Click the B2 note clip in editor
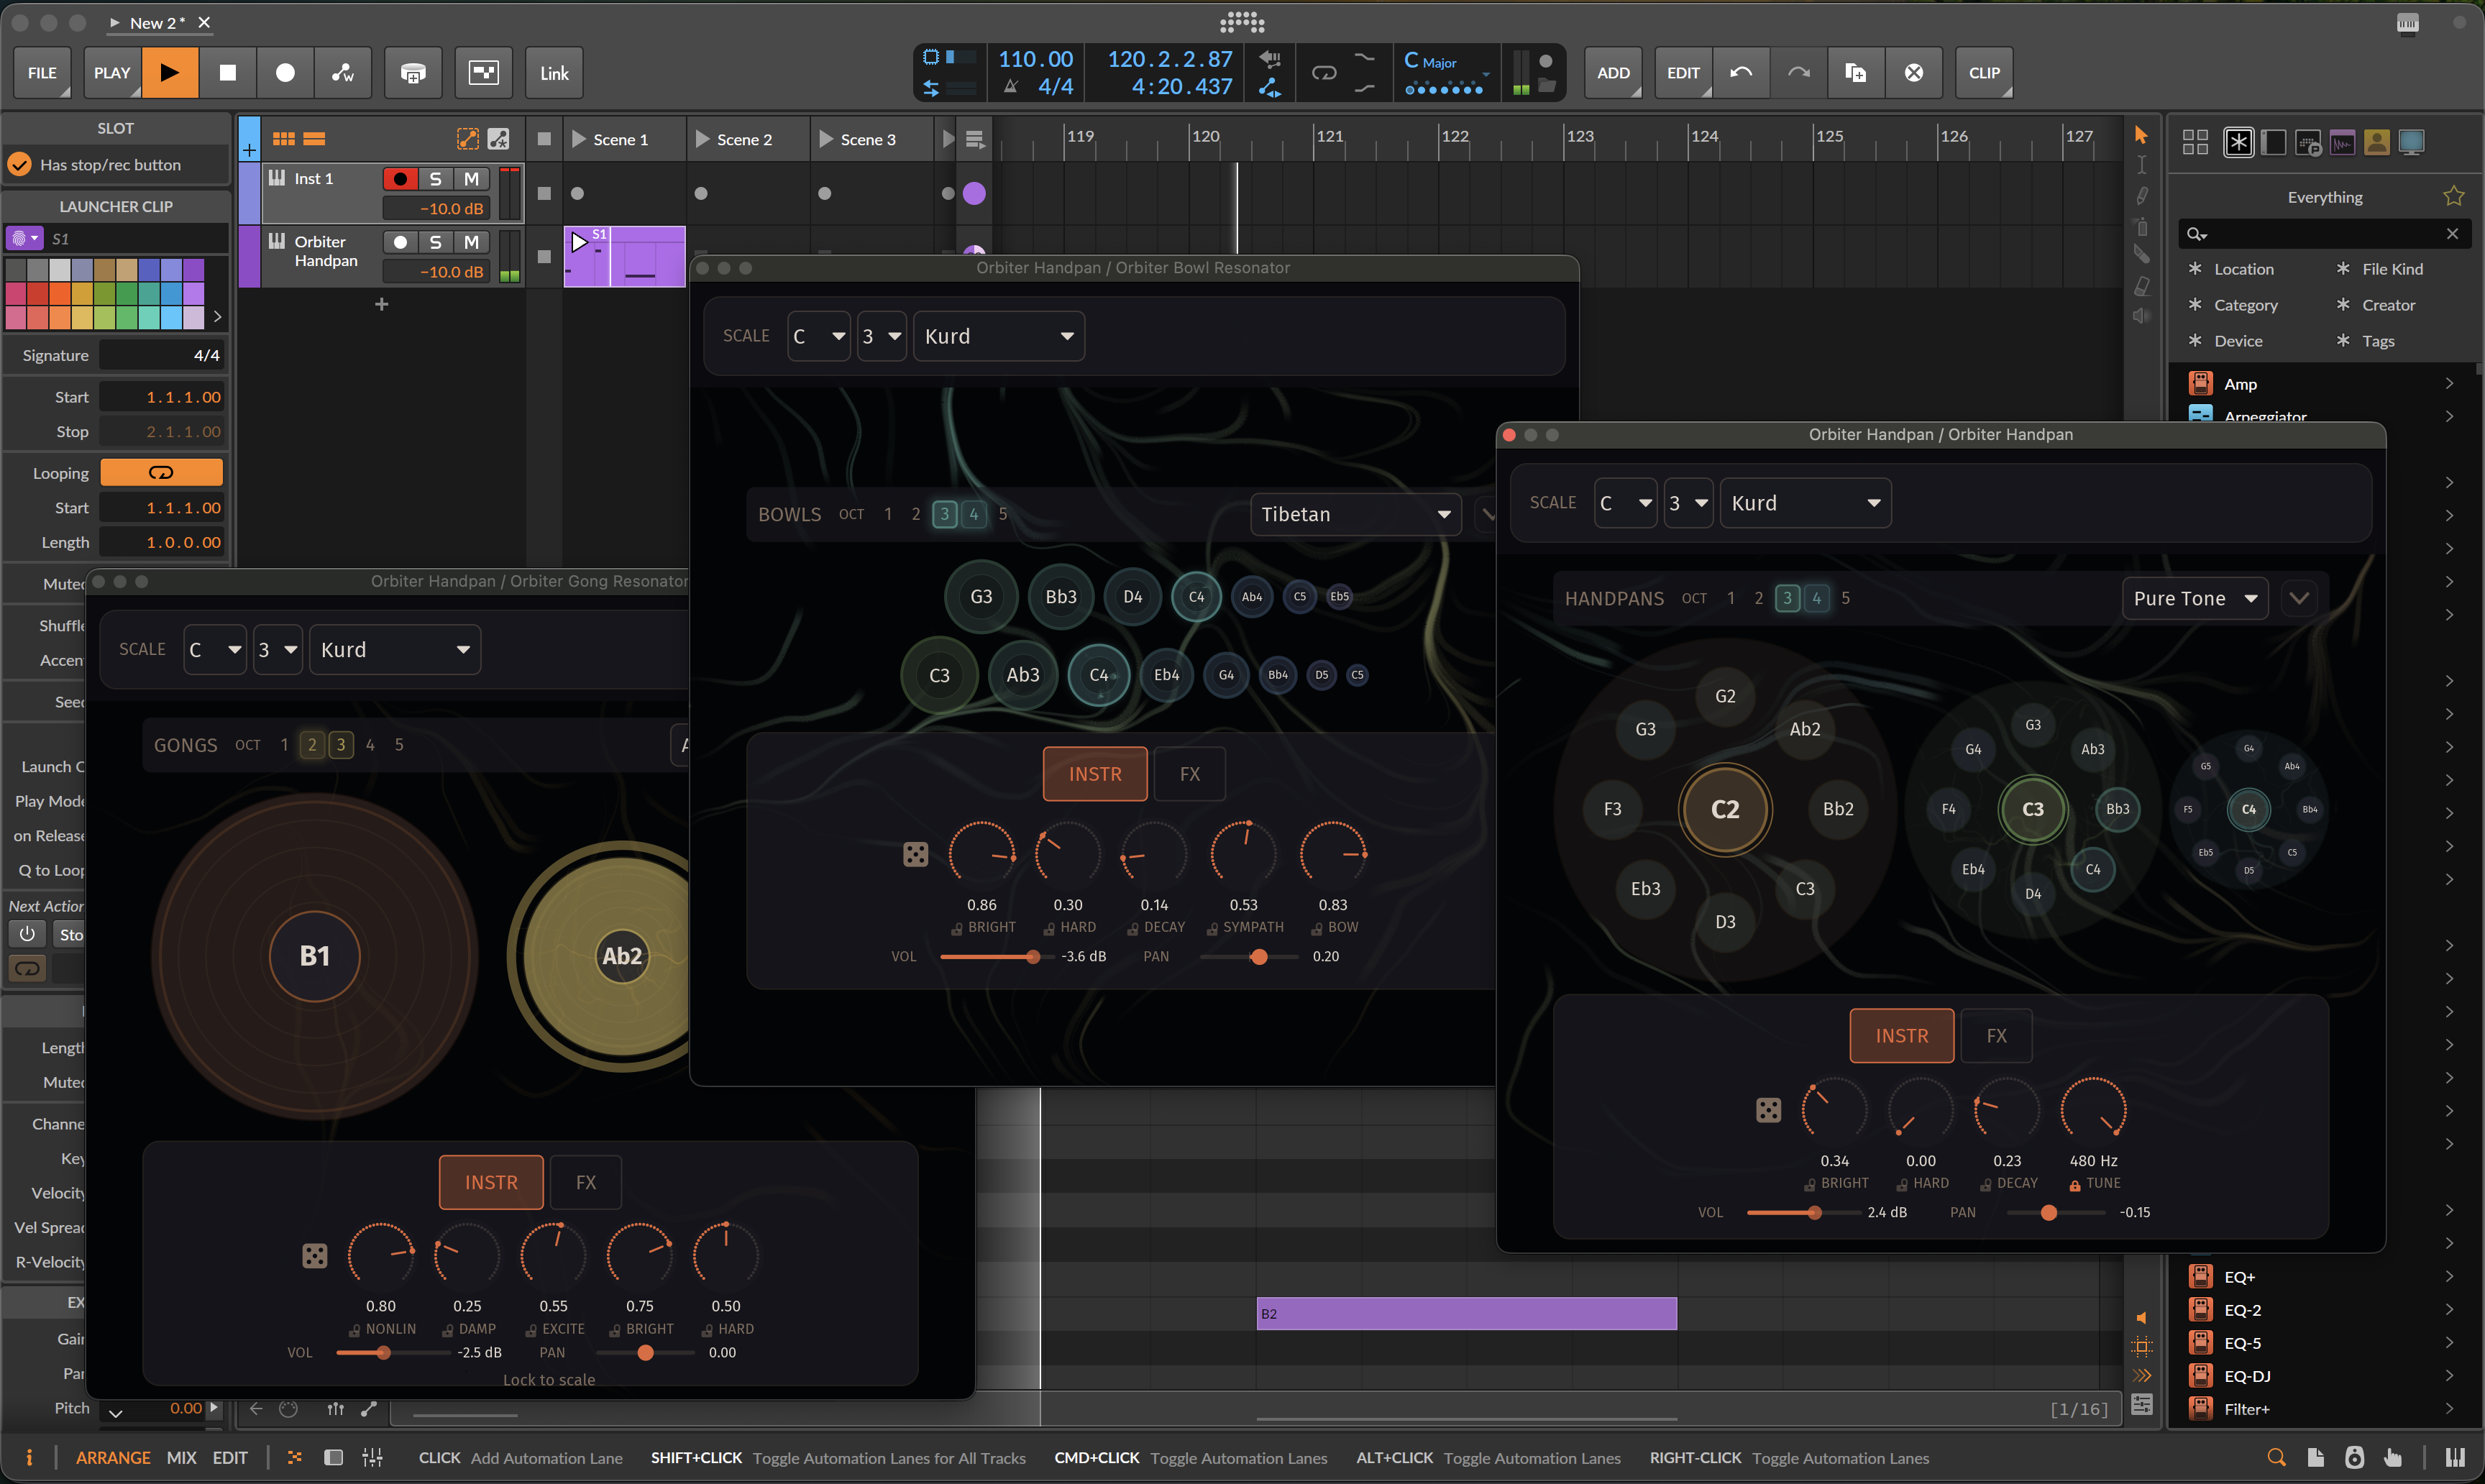The image size is (2485, 1484). [x=1466, y=1314]
